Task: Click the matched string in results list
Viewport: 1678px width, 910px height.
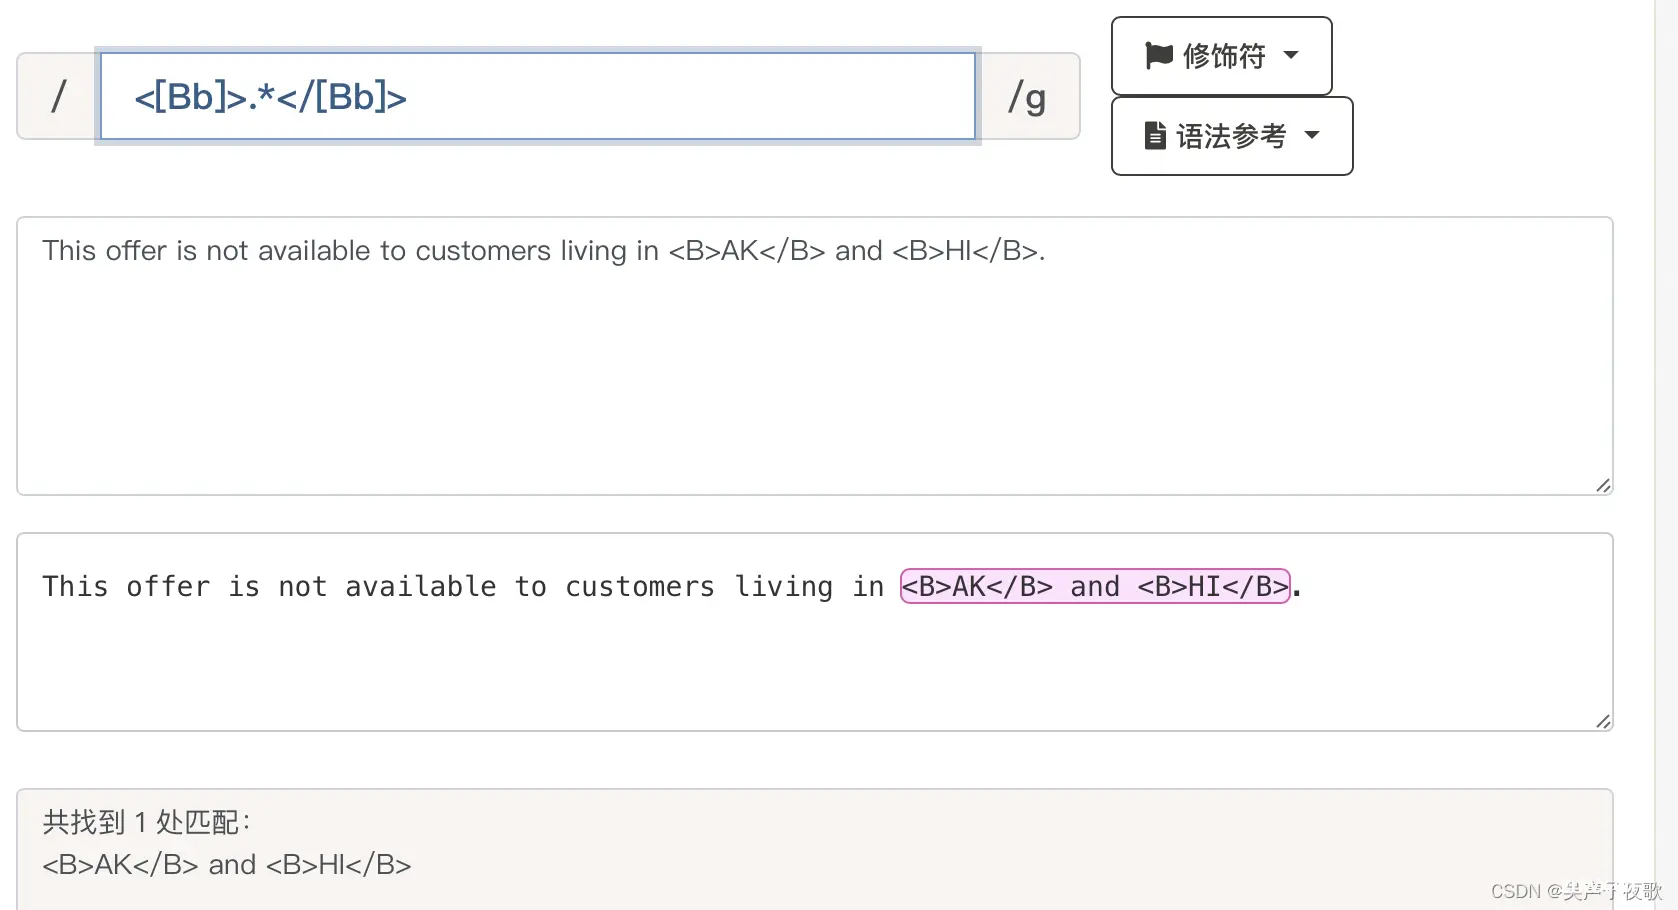Action: click(x=227, y=864)
